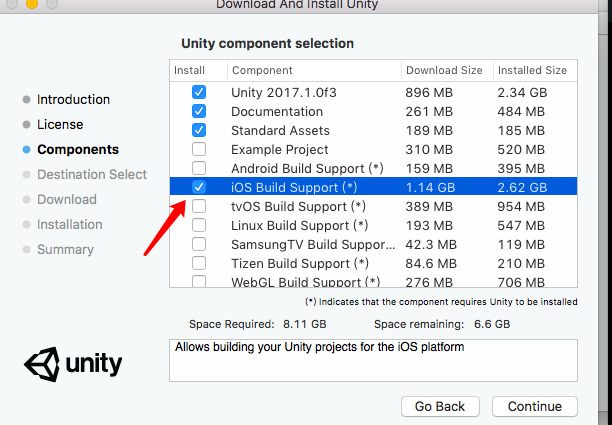Select the License step in sidebar
This screenshot has height=425, width=612.
60,125
